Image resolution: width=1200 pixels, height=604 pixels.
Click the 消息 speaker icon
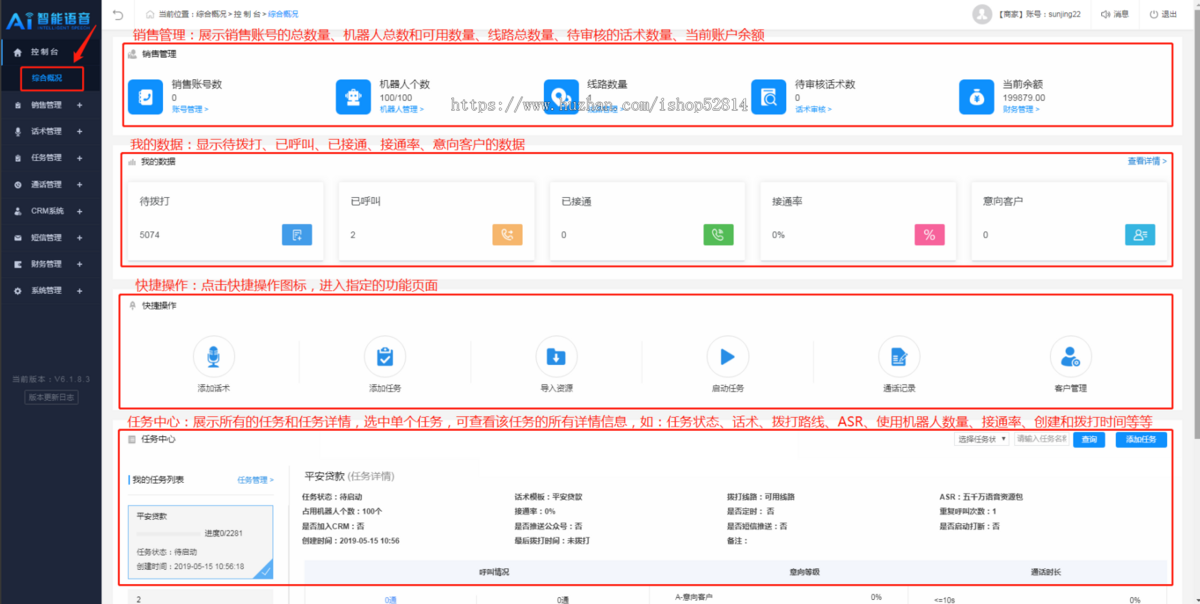(1105, 14)
